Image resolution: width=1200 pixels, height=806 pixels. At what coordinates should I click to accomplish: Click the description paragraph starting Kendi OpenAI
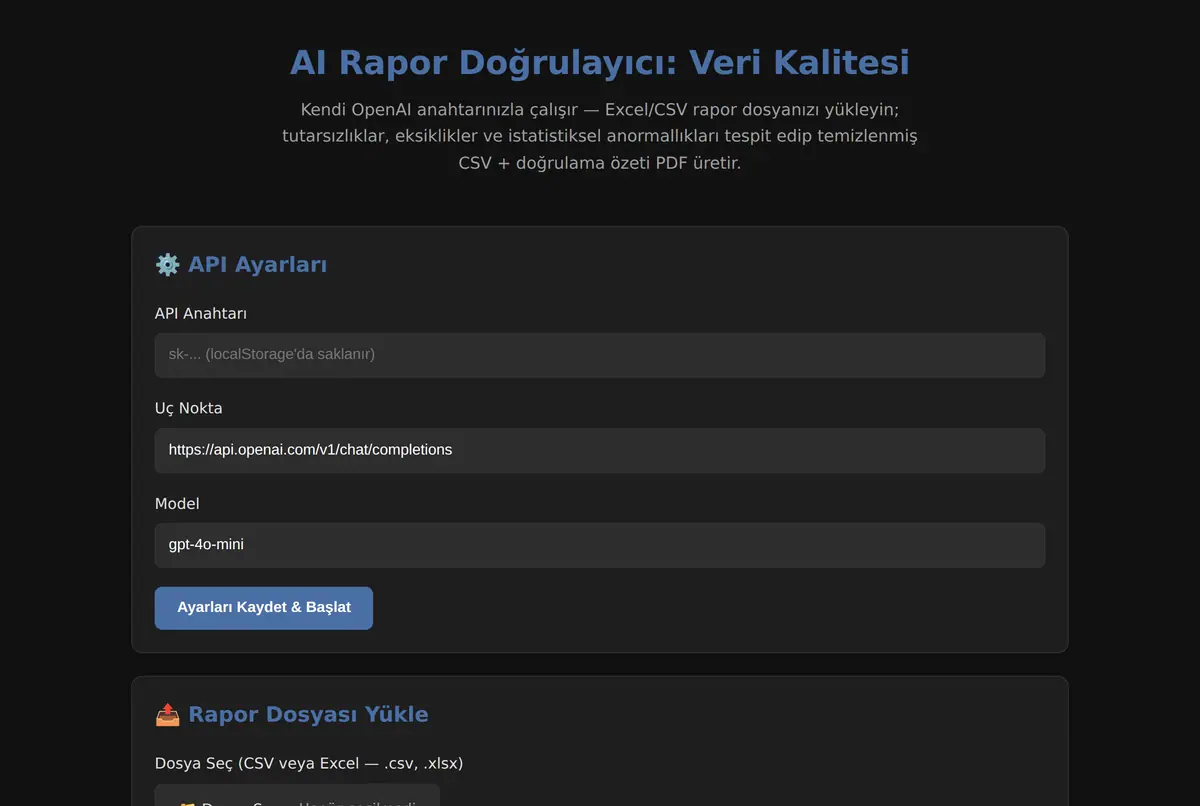click(600, 136)
